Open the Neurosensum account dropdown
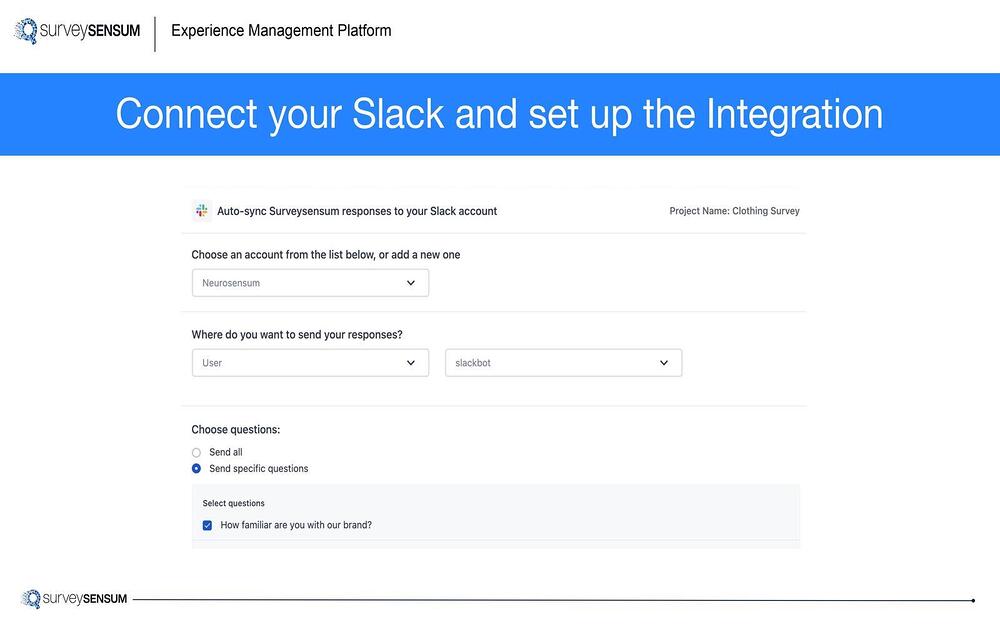Viewport: 1000px width, 625px height. [310, 283]
